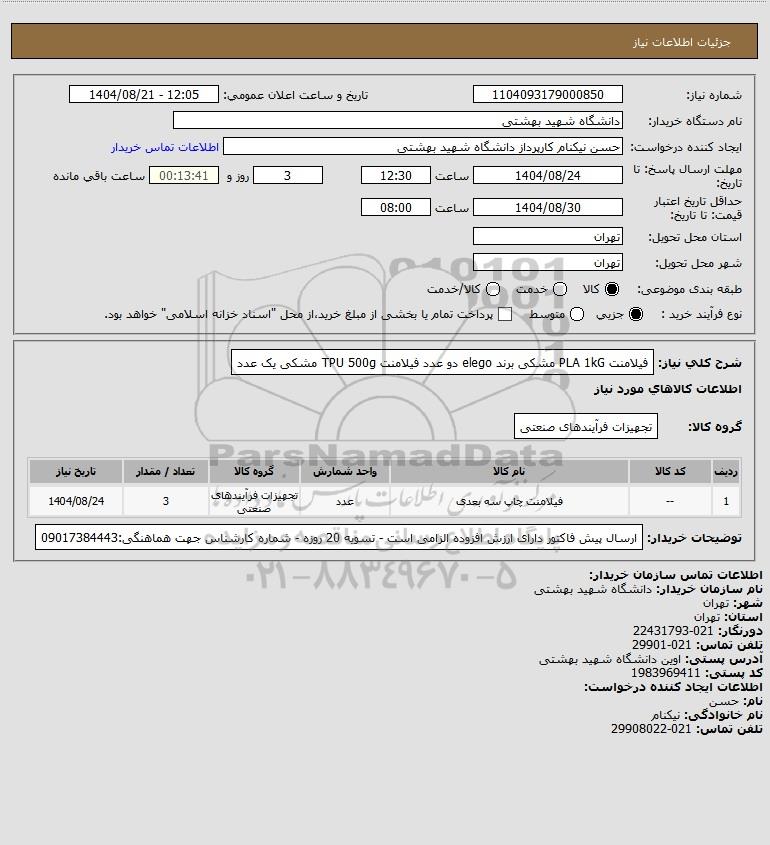
Task: Select the کالا/خدمت radio button
Action: pyautogui.click(x=492, y=289)
